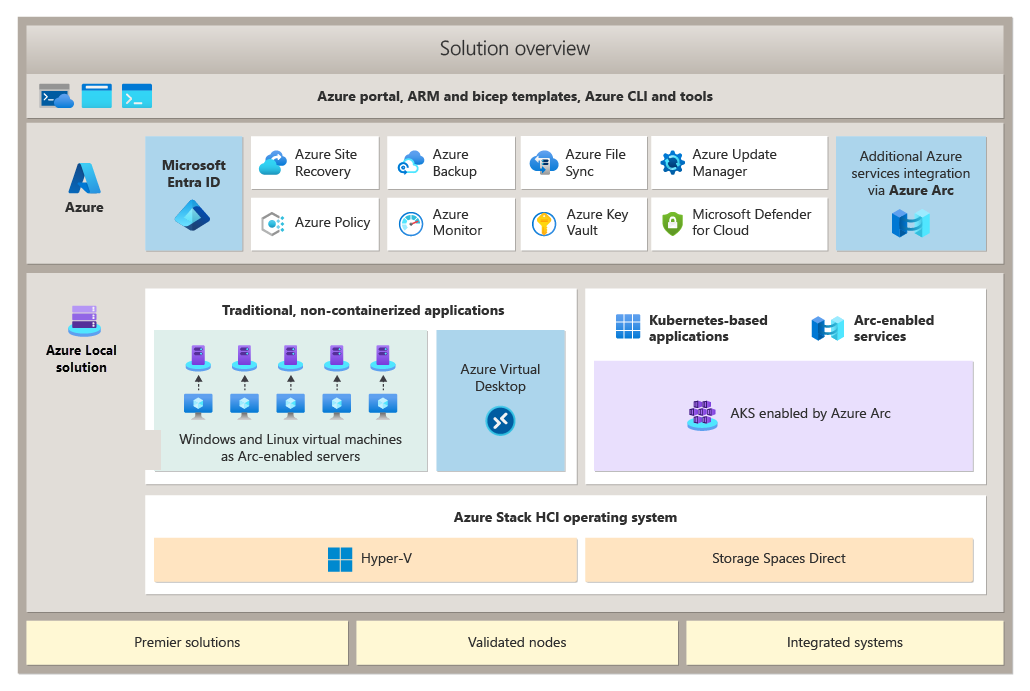Viewport: 1030px width, 691px height.
Task: Click the Azure Monitor gauge icon
Action: 409,223
